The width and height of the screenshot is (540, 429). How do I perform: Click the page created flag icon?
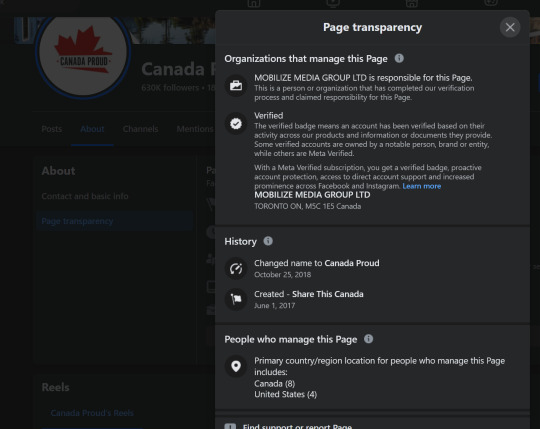[236, 299]
